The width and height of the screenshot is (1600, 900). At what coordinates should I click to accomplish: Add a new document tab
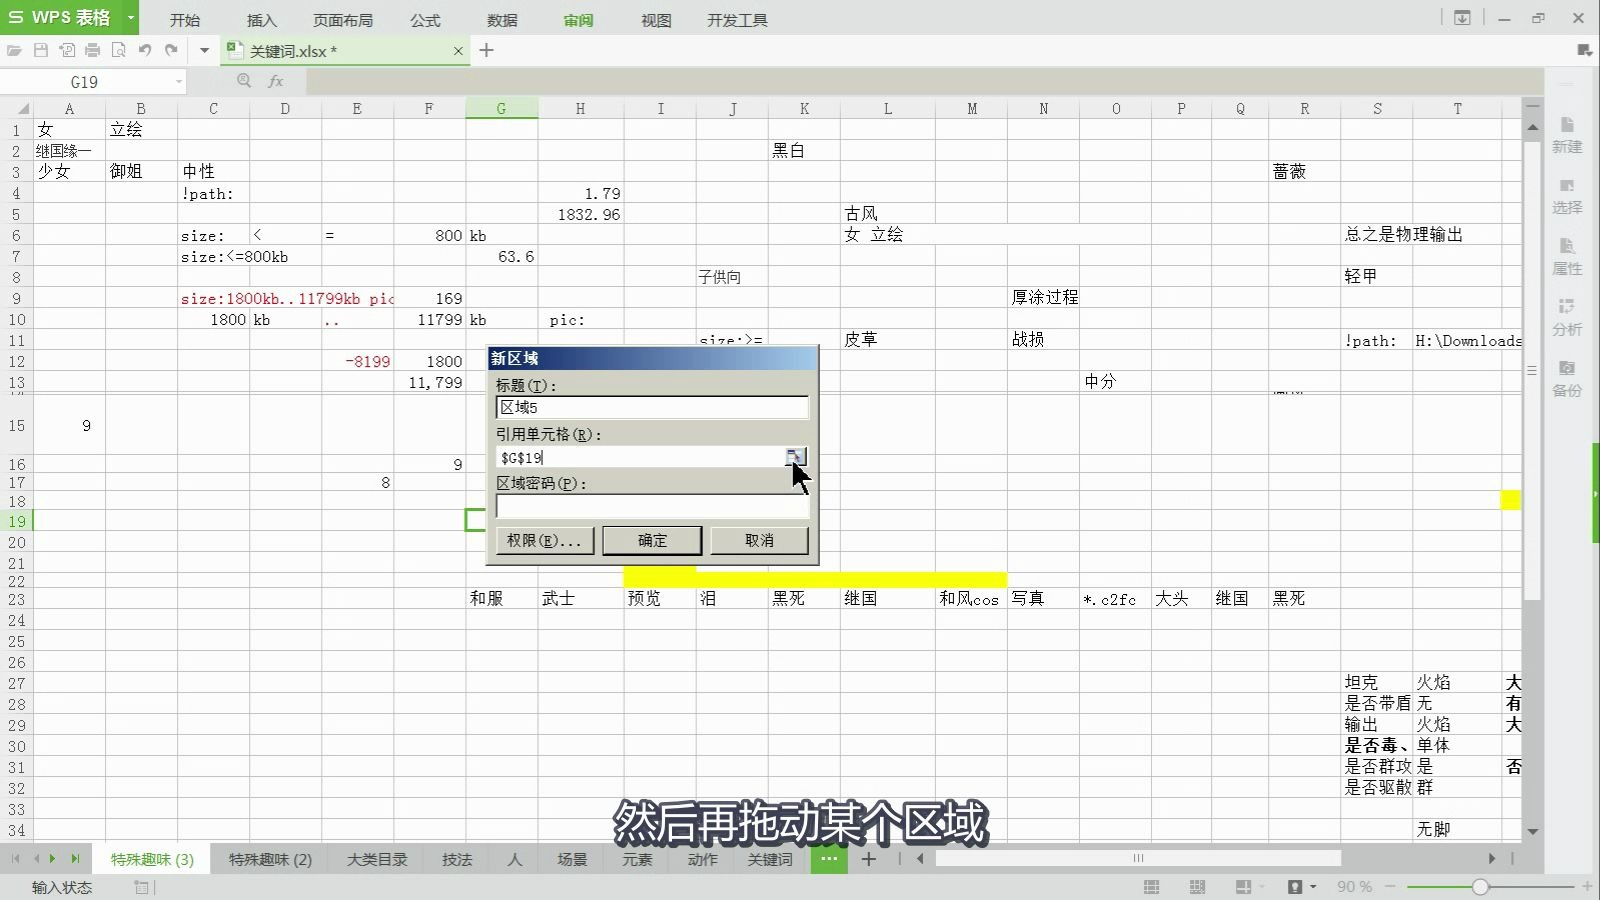point(487,50)
